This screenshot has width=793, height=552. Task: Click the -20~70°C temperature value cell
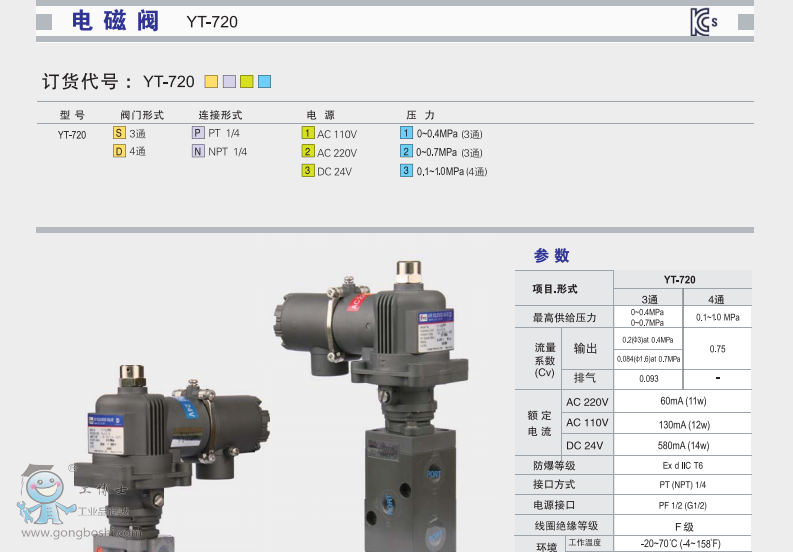683,544
